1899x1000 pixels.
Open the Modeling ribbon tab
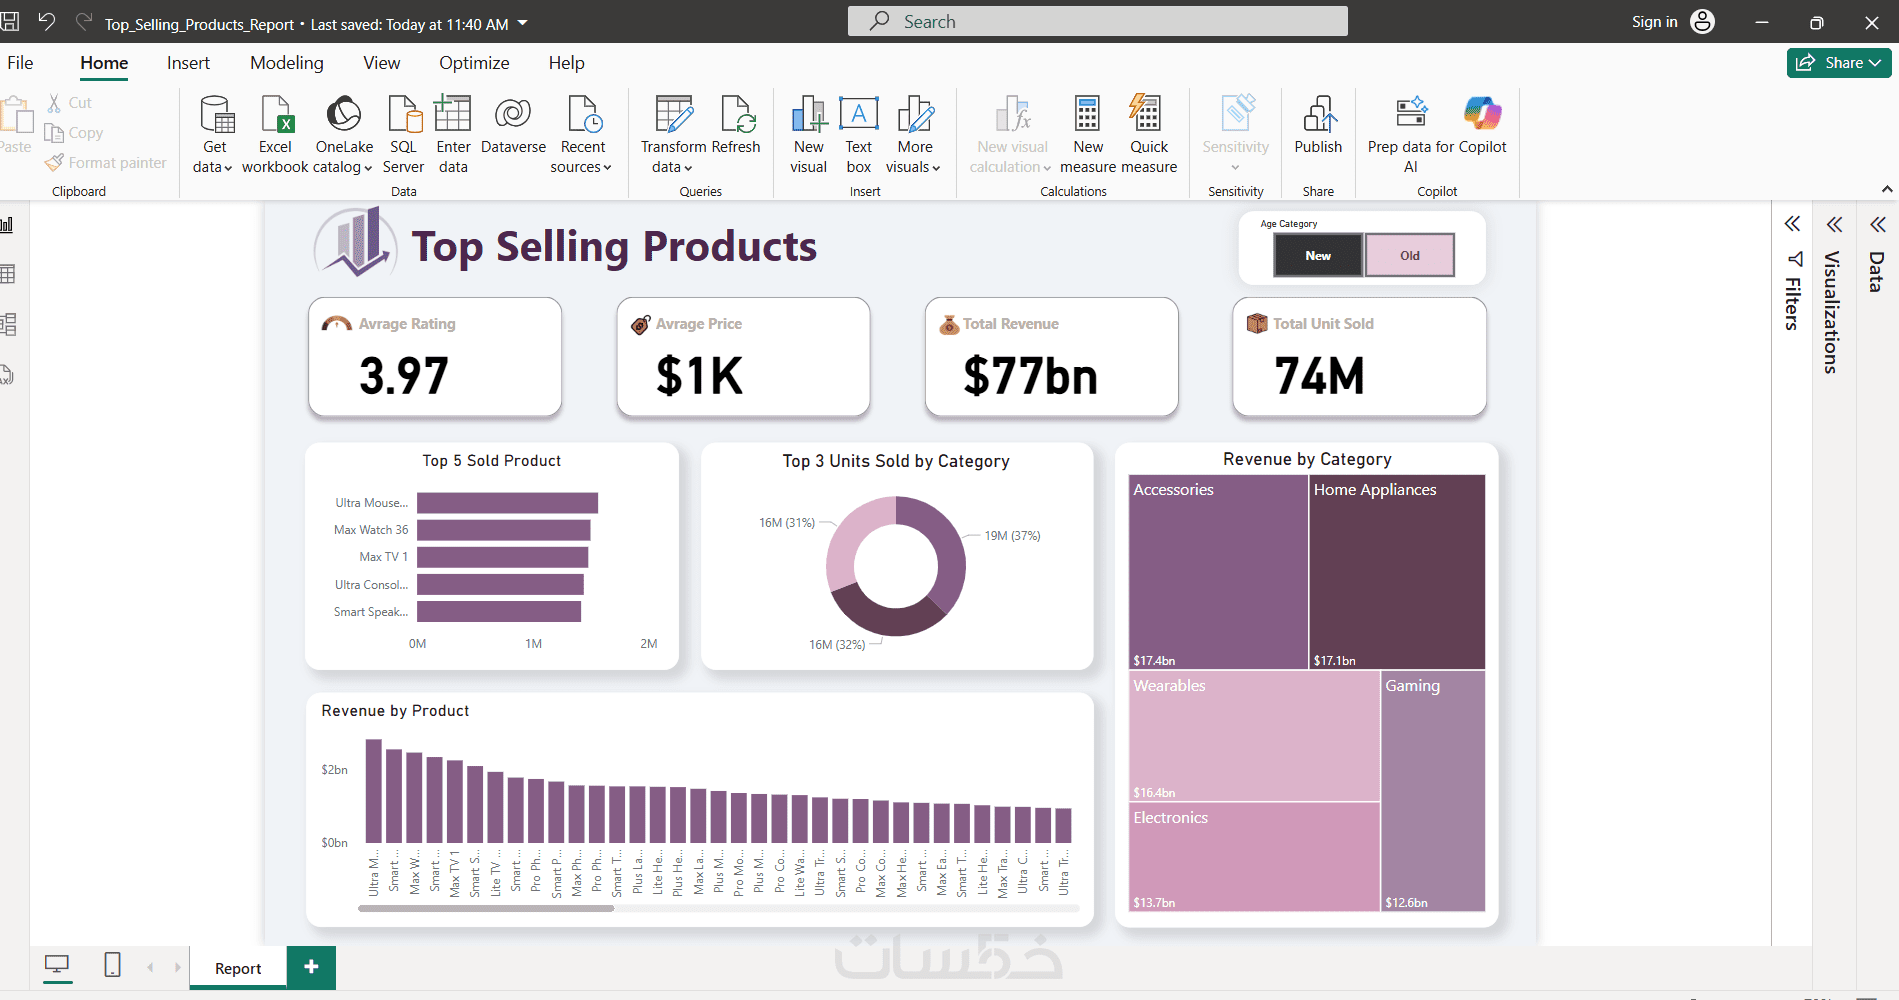tap(286, 63)
